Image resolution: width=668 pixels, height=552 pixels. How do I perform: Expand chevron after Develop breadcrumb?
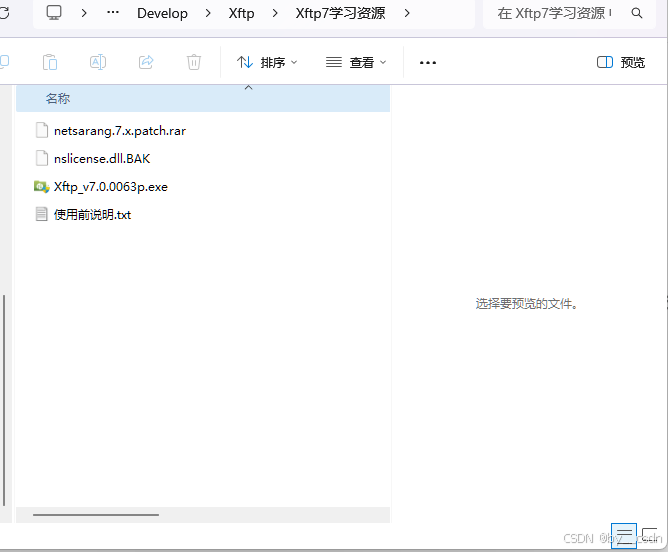click(208, 13)
